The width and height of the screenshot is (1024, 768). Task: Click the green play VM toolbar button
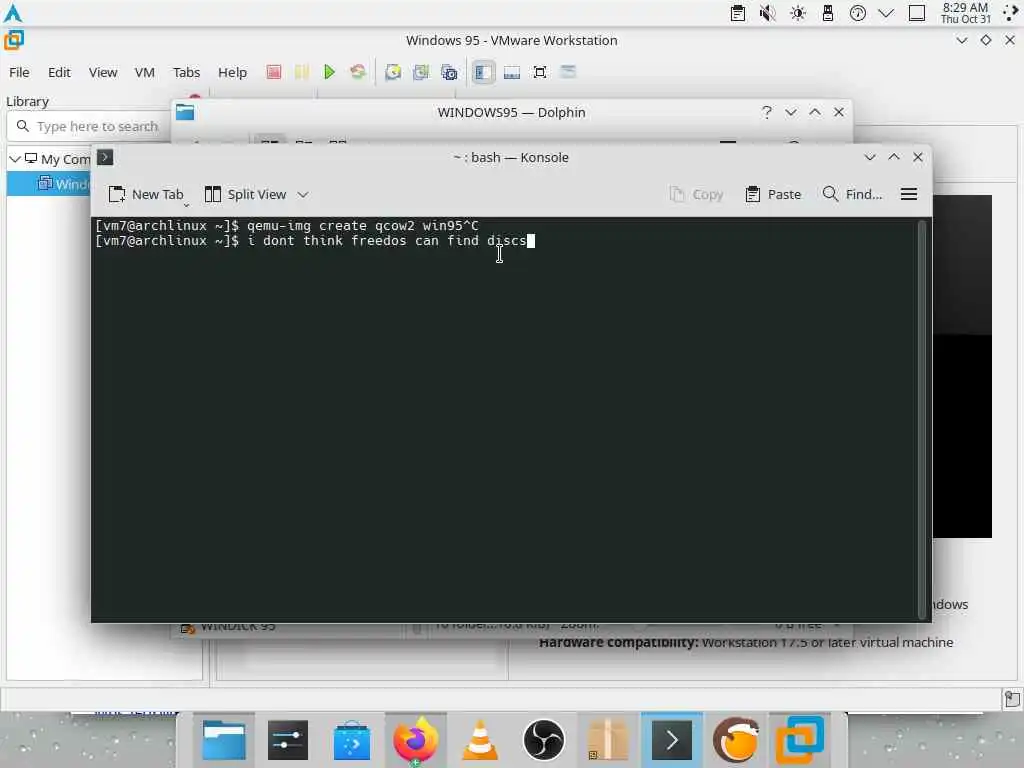pyautogui.click(x=330, y=72)
